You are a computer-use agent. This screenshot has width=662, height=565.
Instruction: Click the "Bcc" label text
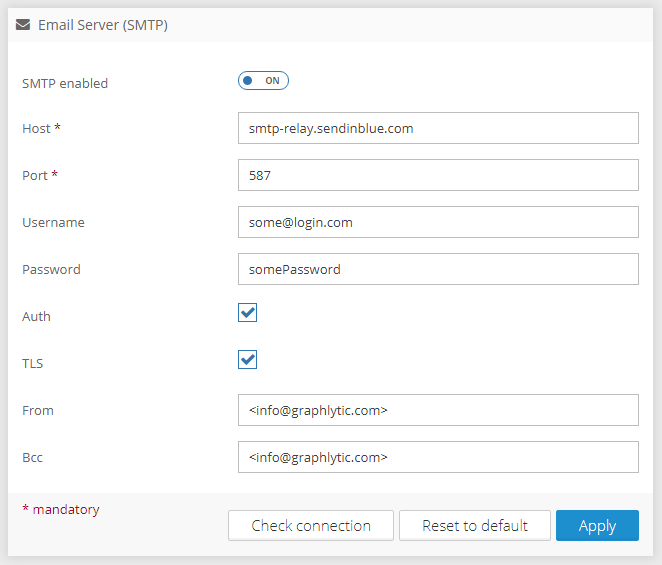click(x=33, y=458)
